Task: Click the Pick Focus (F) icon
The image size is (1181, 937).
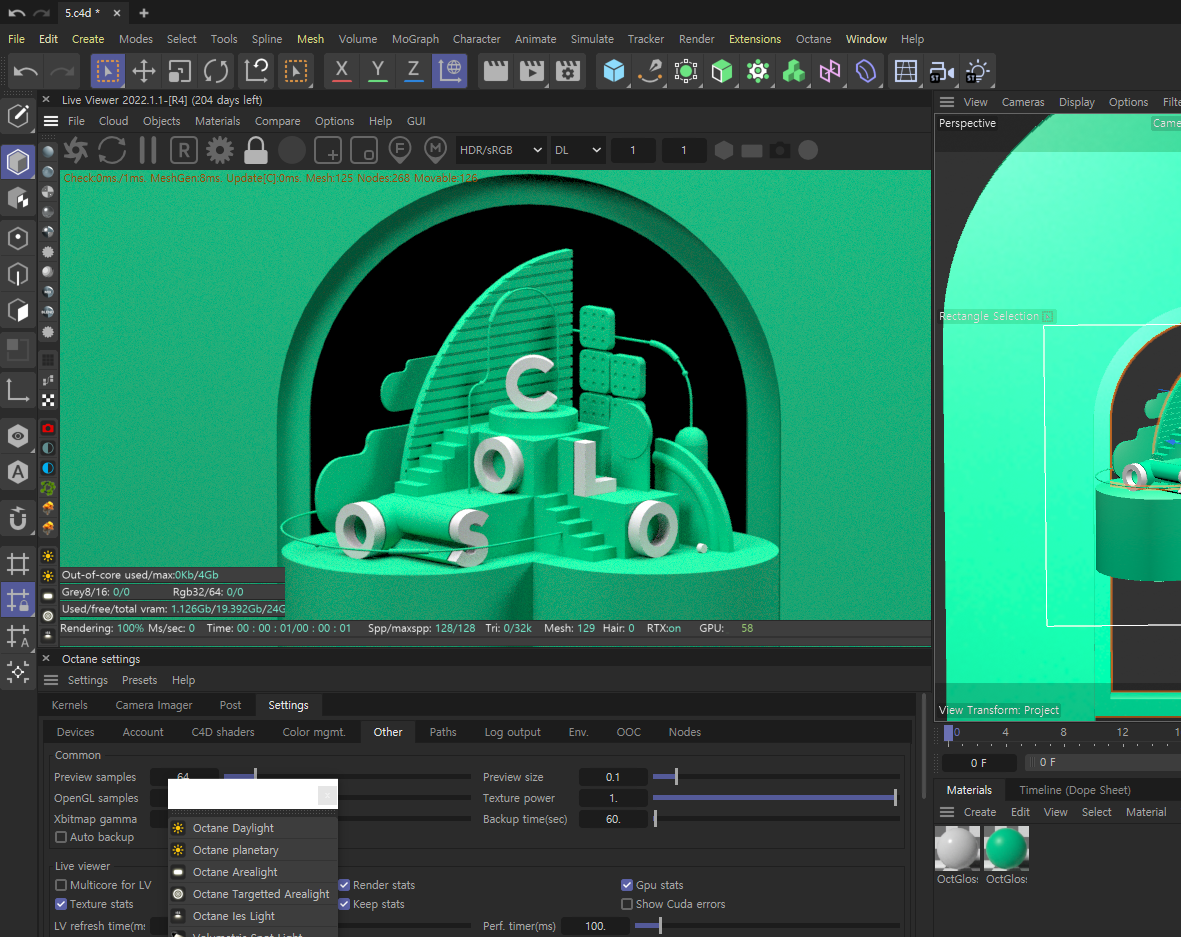Action: 400,150
